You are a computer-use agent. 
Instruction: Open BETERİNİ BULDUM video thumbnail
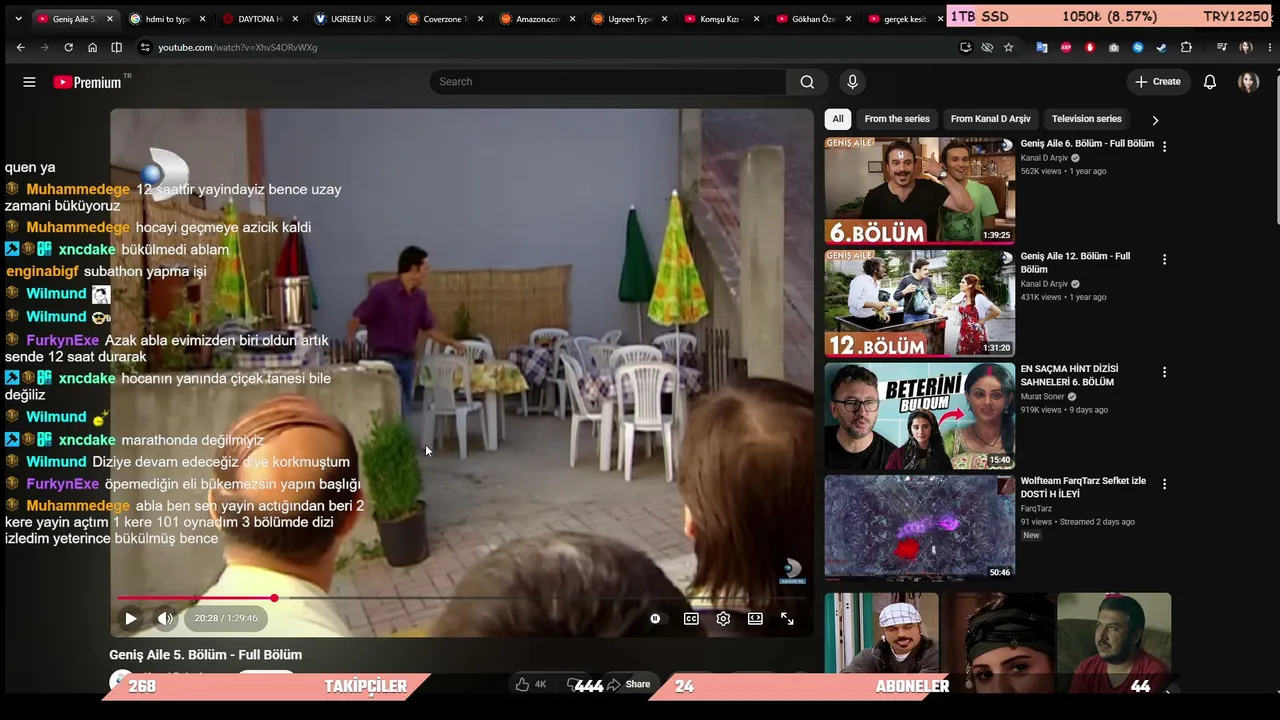(x=920, y=416)
